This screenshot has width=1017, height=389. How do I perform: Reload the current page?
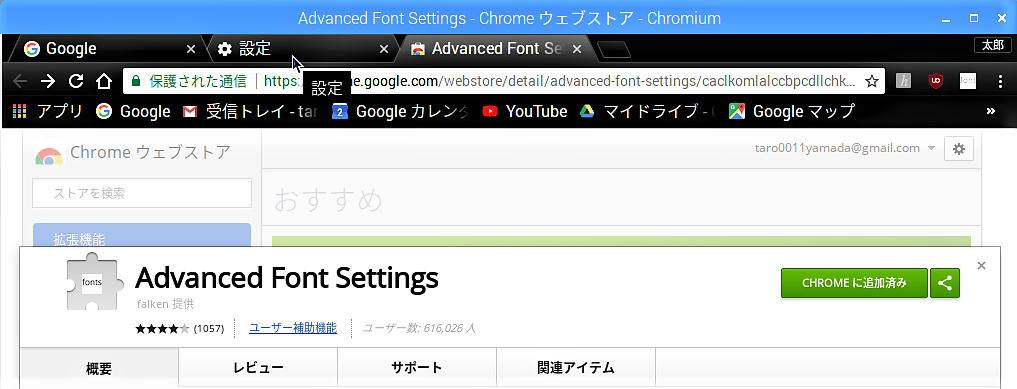(76, 81)
